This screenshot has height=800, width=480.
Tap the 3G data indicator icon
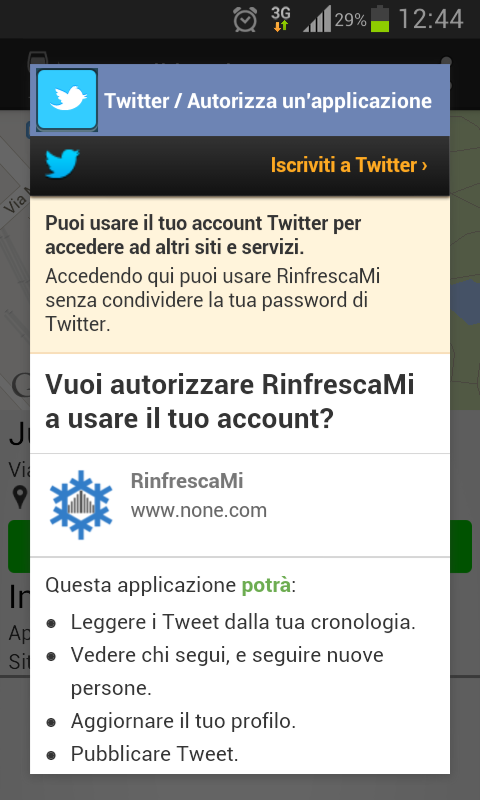click(x=281, y=19)
